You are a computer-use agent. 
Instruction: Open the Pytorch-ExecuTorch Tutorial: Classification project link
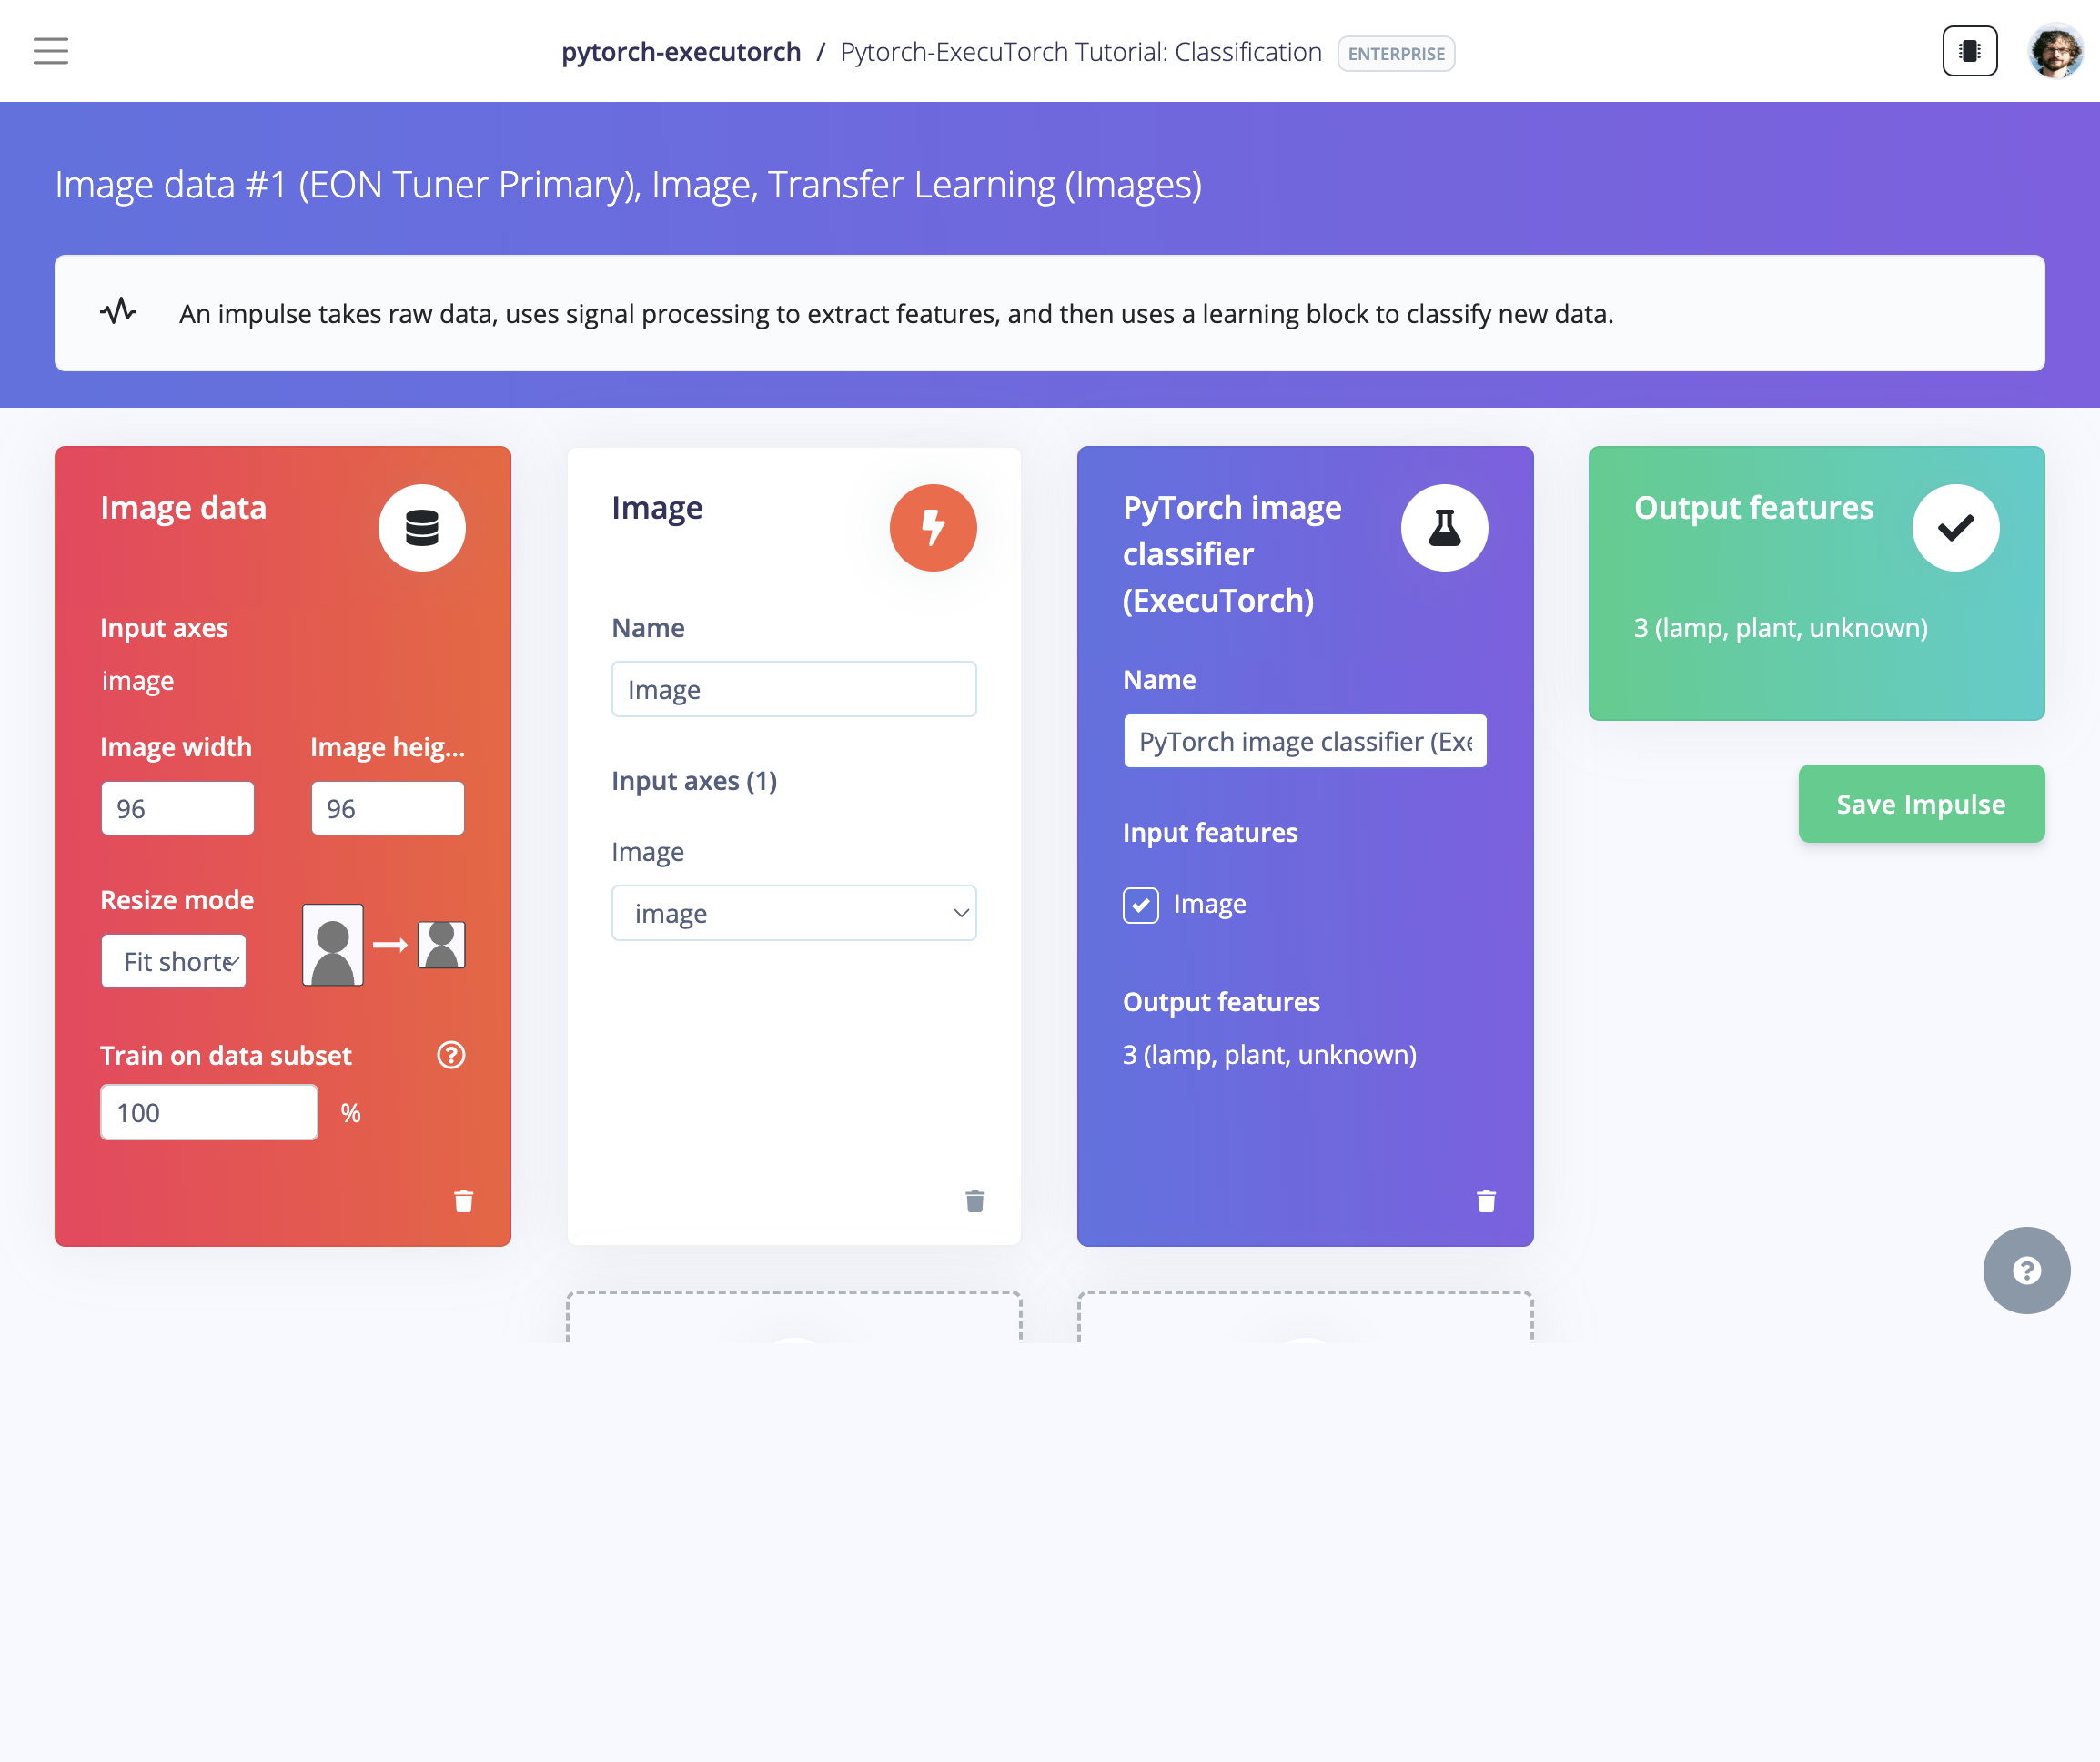pyautogui.click(x=1081, y=52)
